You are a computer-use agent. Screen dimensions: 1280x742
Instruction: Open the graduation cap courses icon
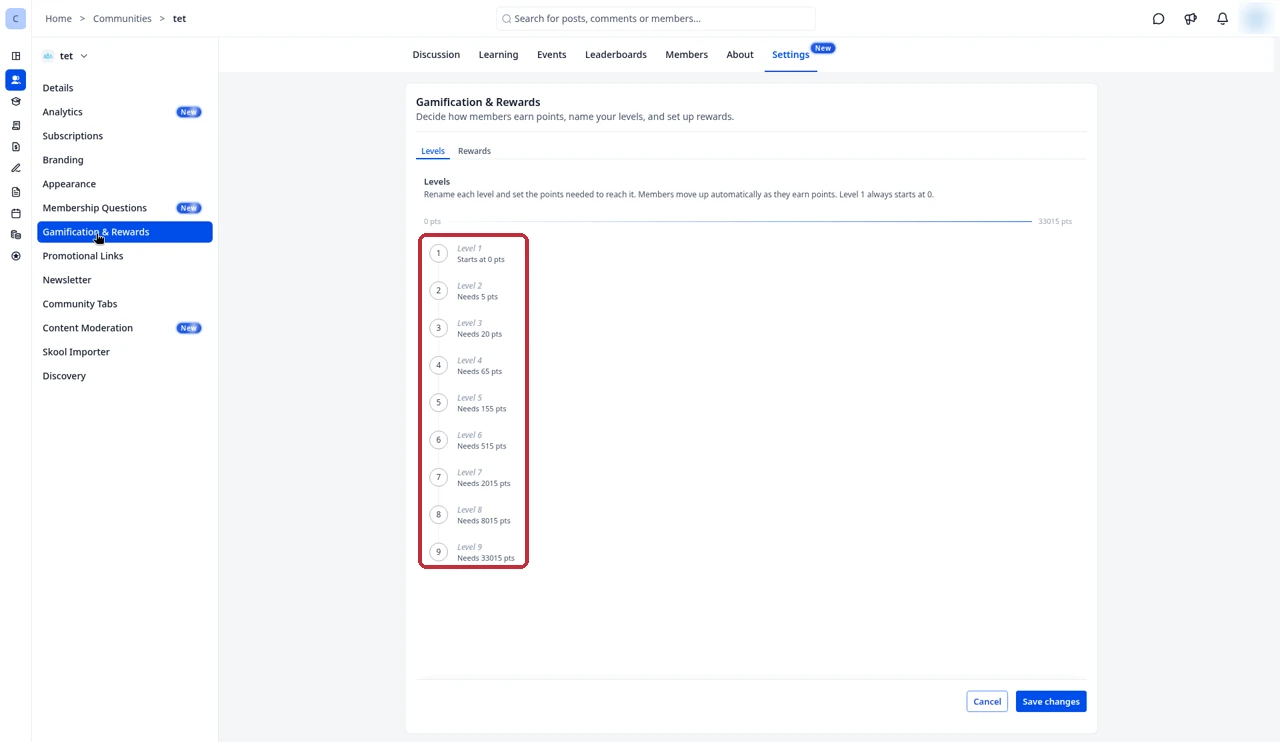pos(15,101)
